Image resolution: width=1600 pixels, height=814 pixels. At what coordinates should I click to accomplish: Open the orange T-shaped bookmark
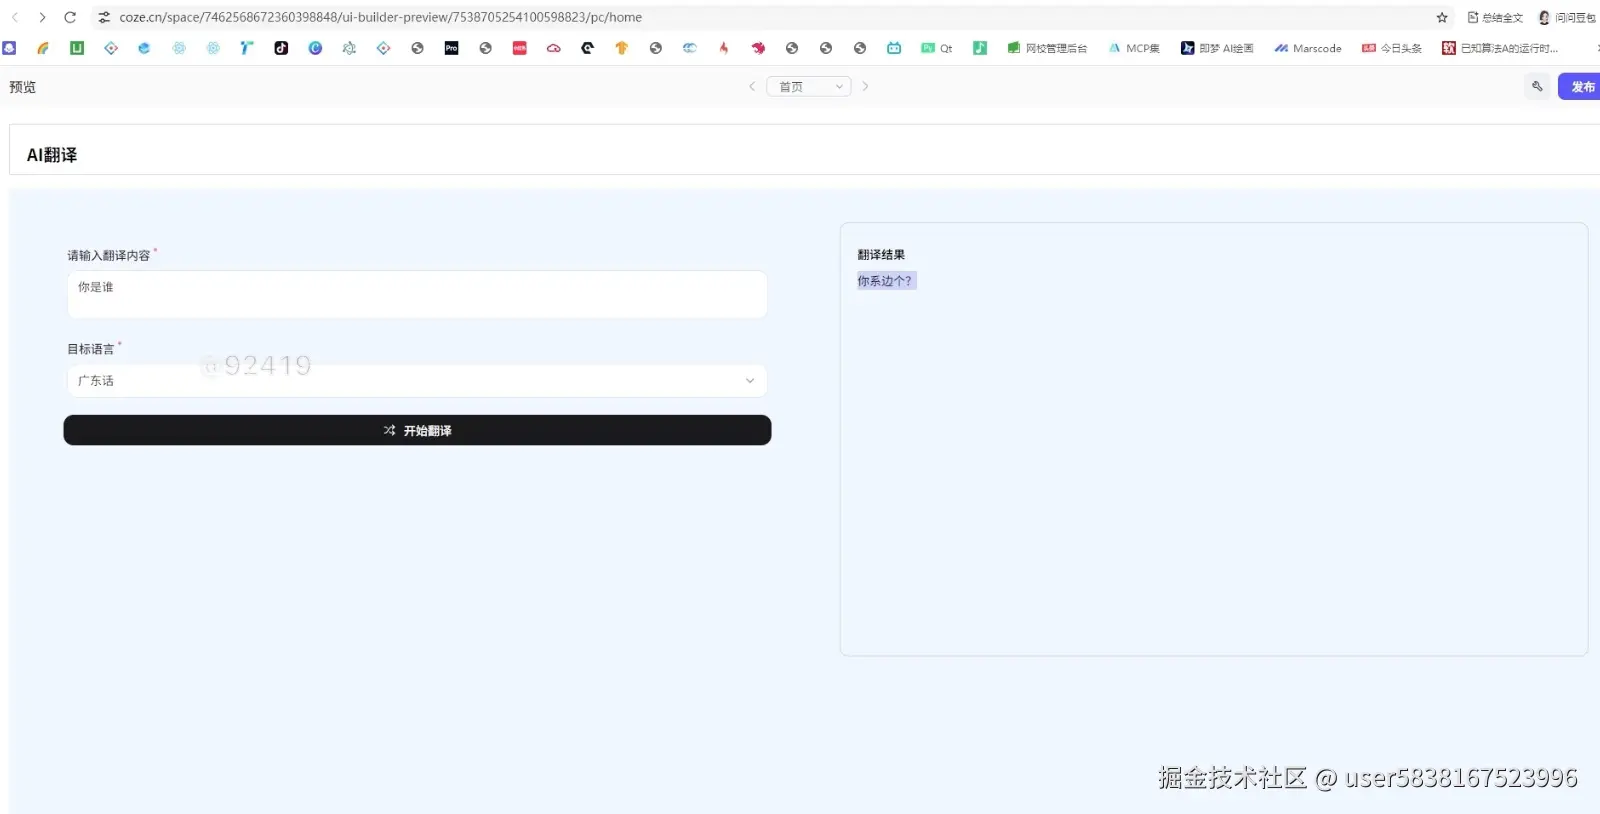pyautogui.click(x=621, y=48)
